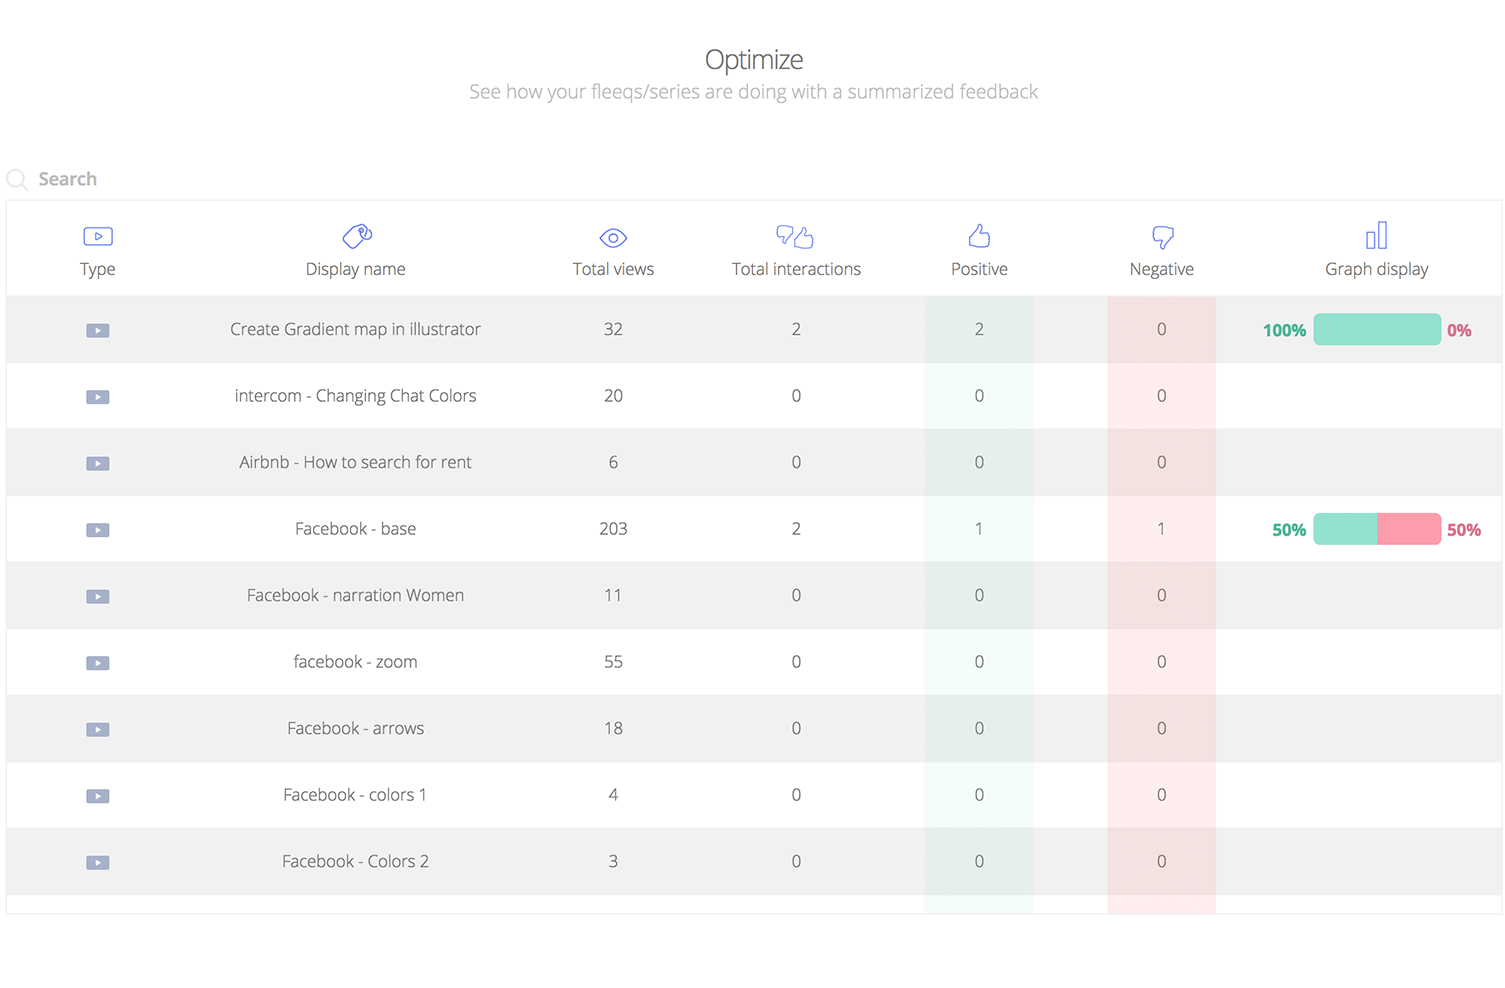Open 'Facebook - arrows' entry
Image resolution: width=1505 pixels, height=988 pixels.
[x=355, y=728]
